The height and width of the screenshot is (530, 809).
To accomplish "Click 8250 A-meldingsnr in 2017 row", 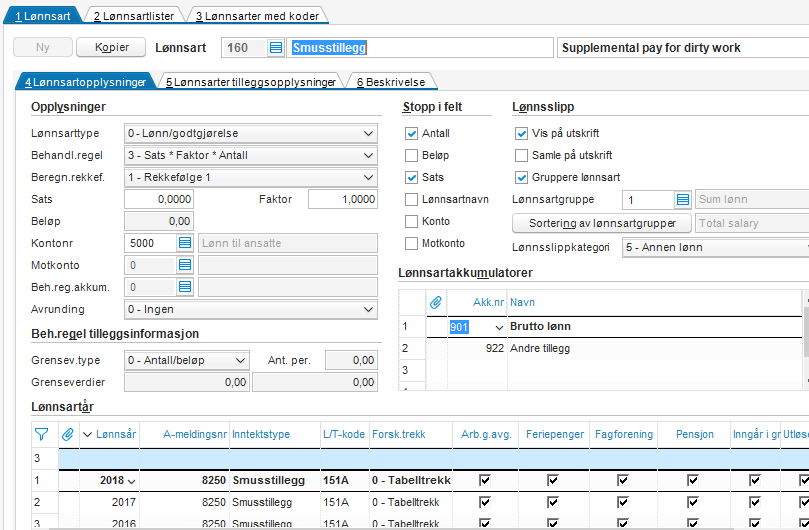I will (x=214, y=502).
